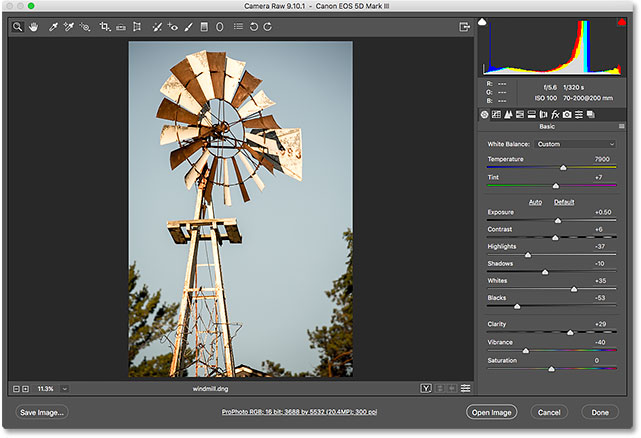The image size is (641, 438).
Task: Open the Split Toning panel tab
Action: [x=531, y=115]
